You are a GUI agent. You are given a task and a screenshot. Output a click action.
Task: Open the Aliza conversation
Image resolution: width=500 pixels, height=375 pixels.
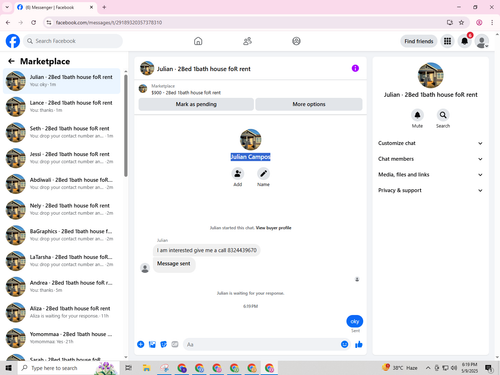(62, 312)
